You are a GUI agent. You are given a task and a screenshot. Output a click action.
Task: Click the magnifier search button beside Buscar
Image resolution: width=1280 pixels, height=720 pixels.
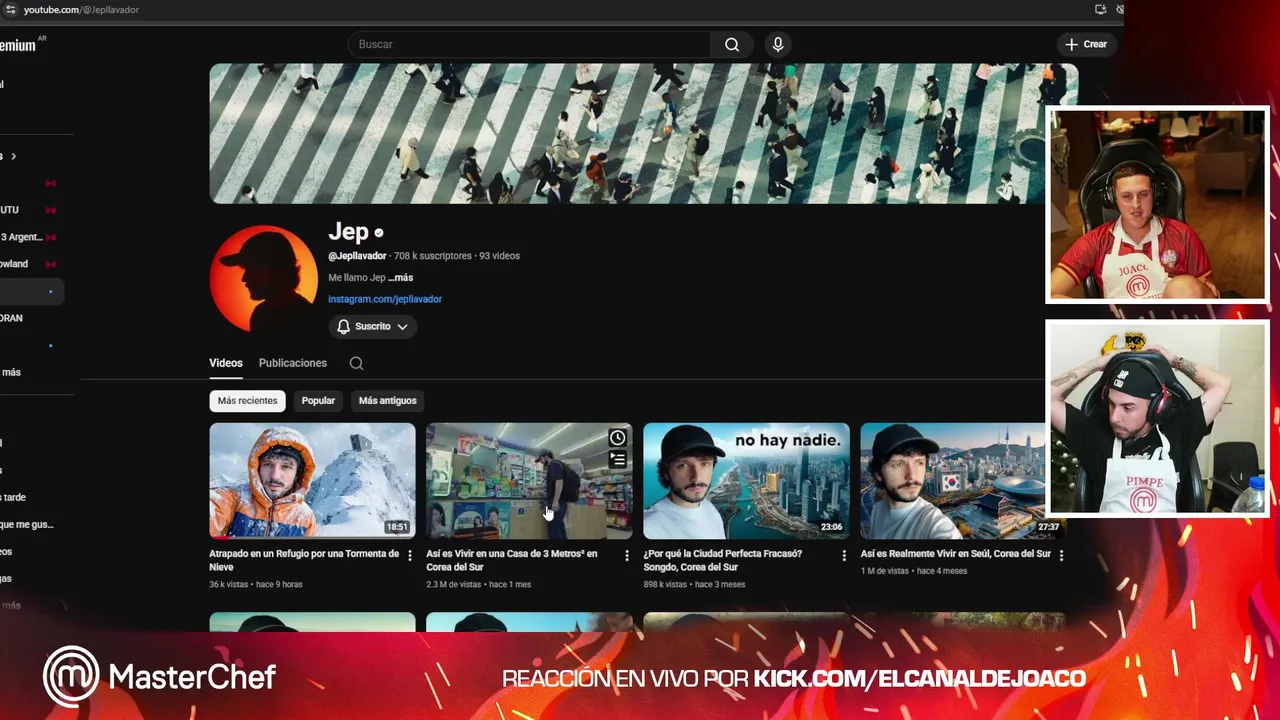[x=732, y=44]
